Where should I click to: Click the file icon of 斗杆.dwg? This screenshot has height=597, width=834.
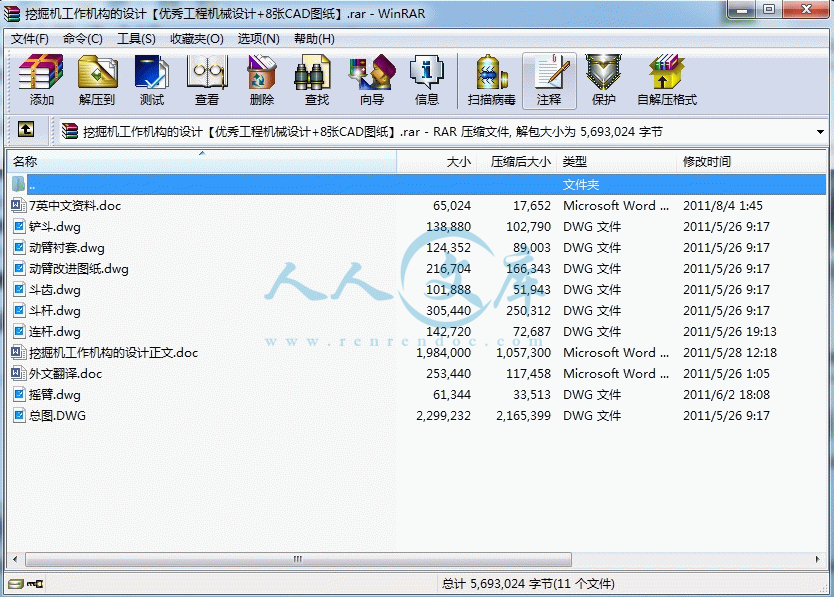19,311
